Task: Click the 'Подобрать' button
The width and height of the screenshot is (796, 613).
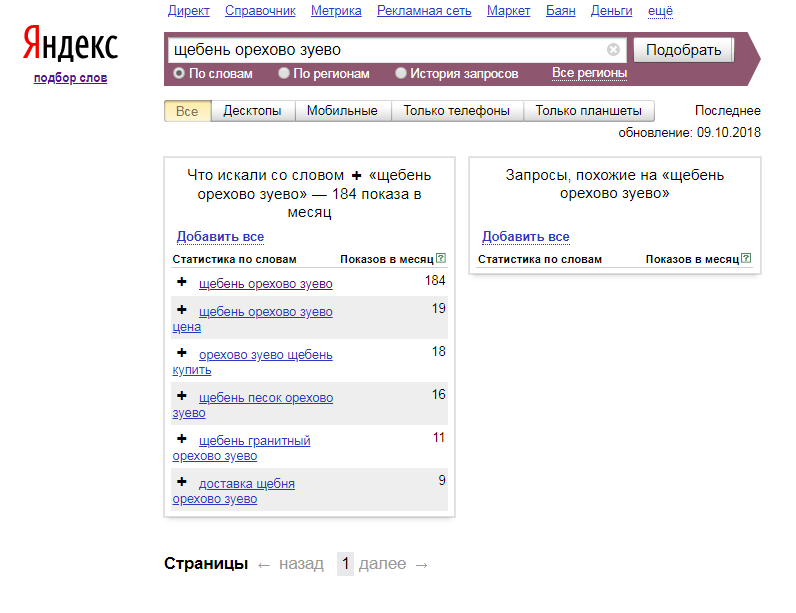Action: [x=683, y=50]
